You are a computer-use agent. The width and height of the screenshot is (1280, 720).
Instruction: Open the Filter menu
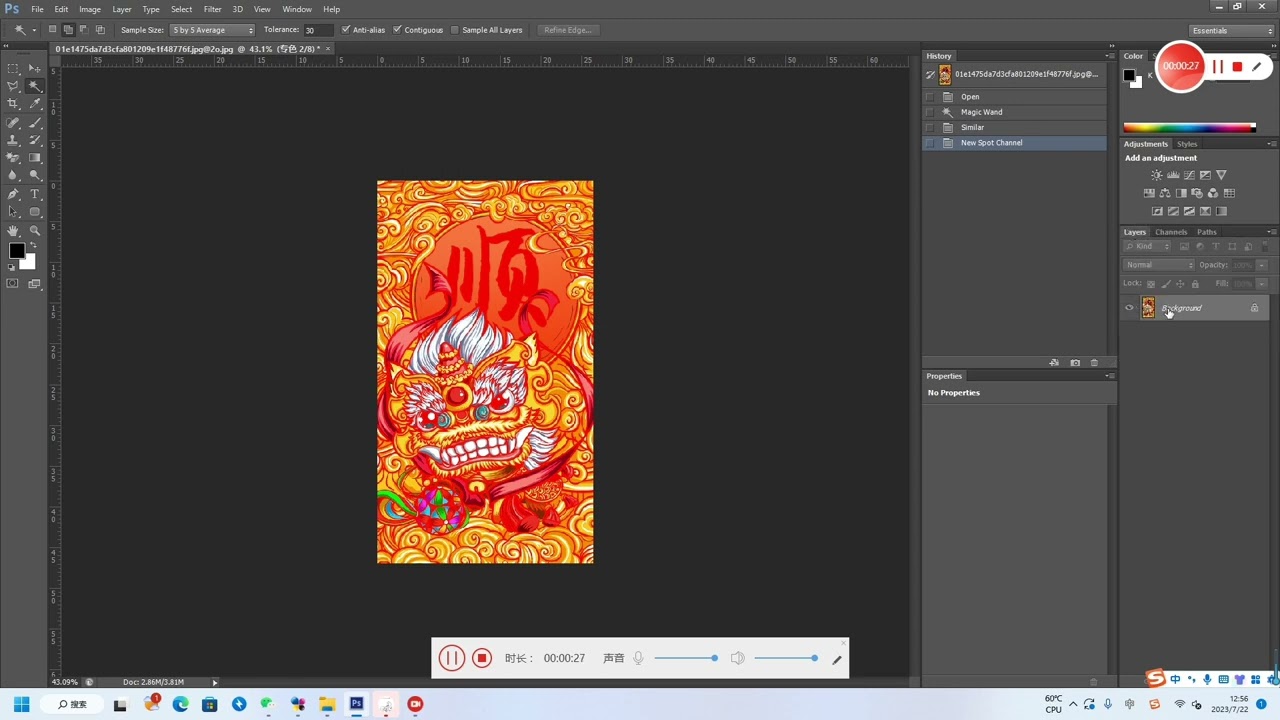(212, 9)
